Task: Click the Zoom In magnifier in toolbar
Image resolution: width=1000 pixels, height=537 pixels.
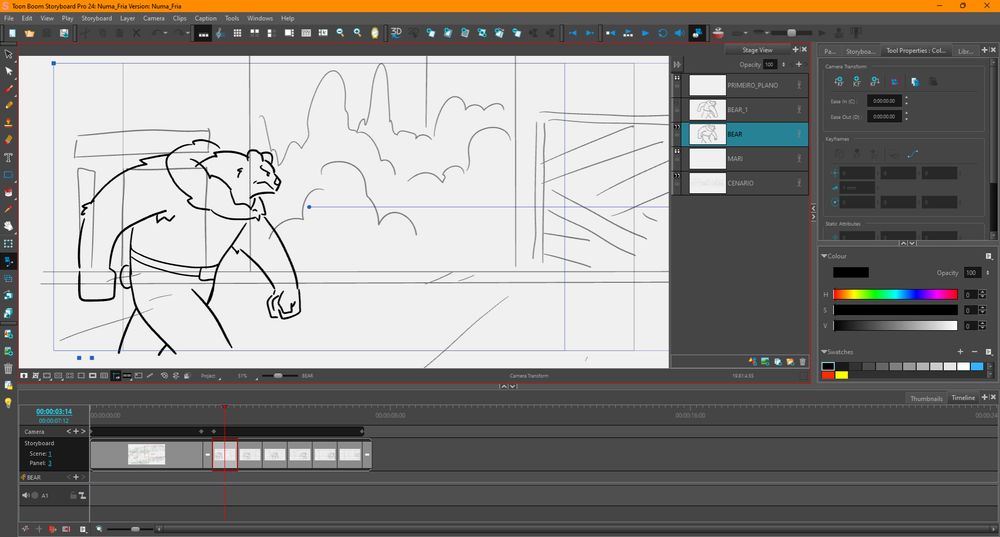Action: [x=358, y=33]
